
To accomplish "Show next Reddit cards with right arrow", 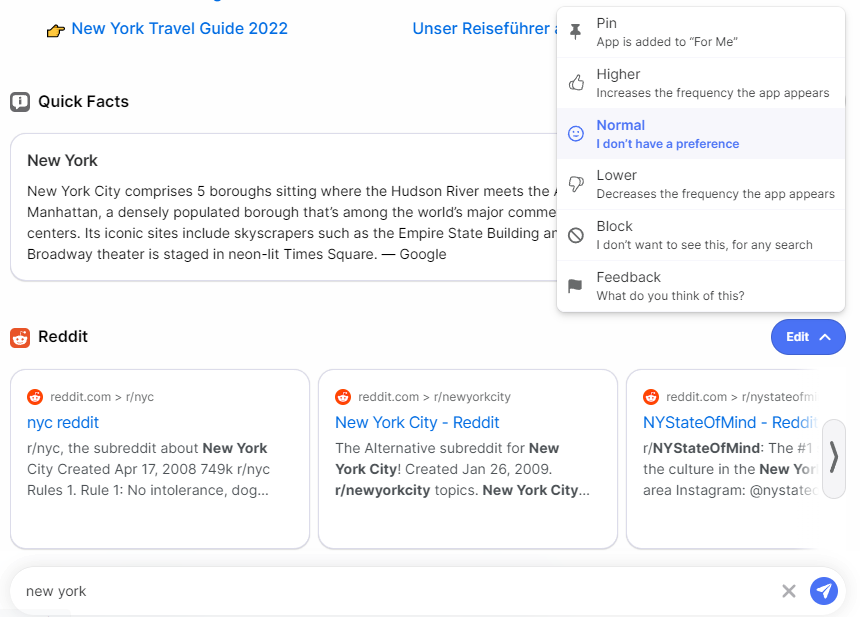I will coord(834,458).
